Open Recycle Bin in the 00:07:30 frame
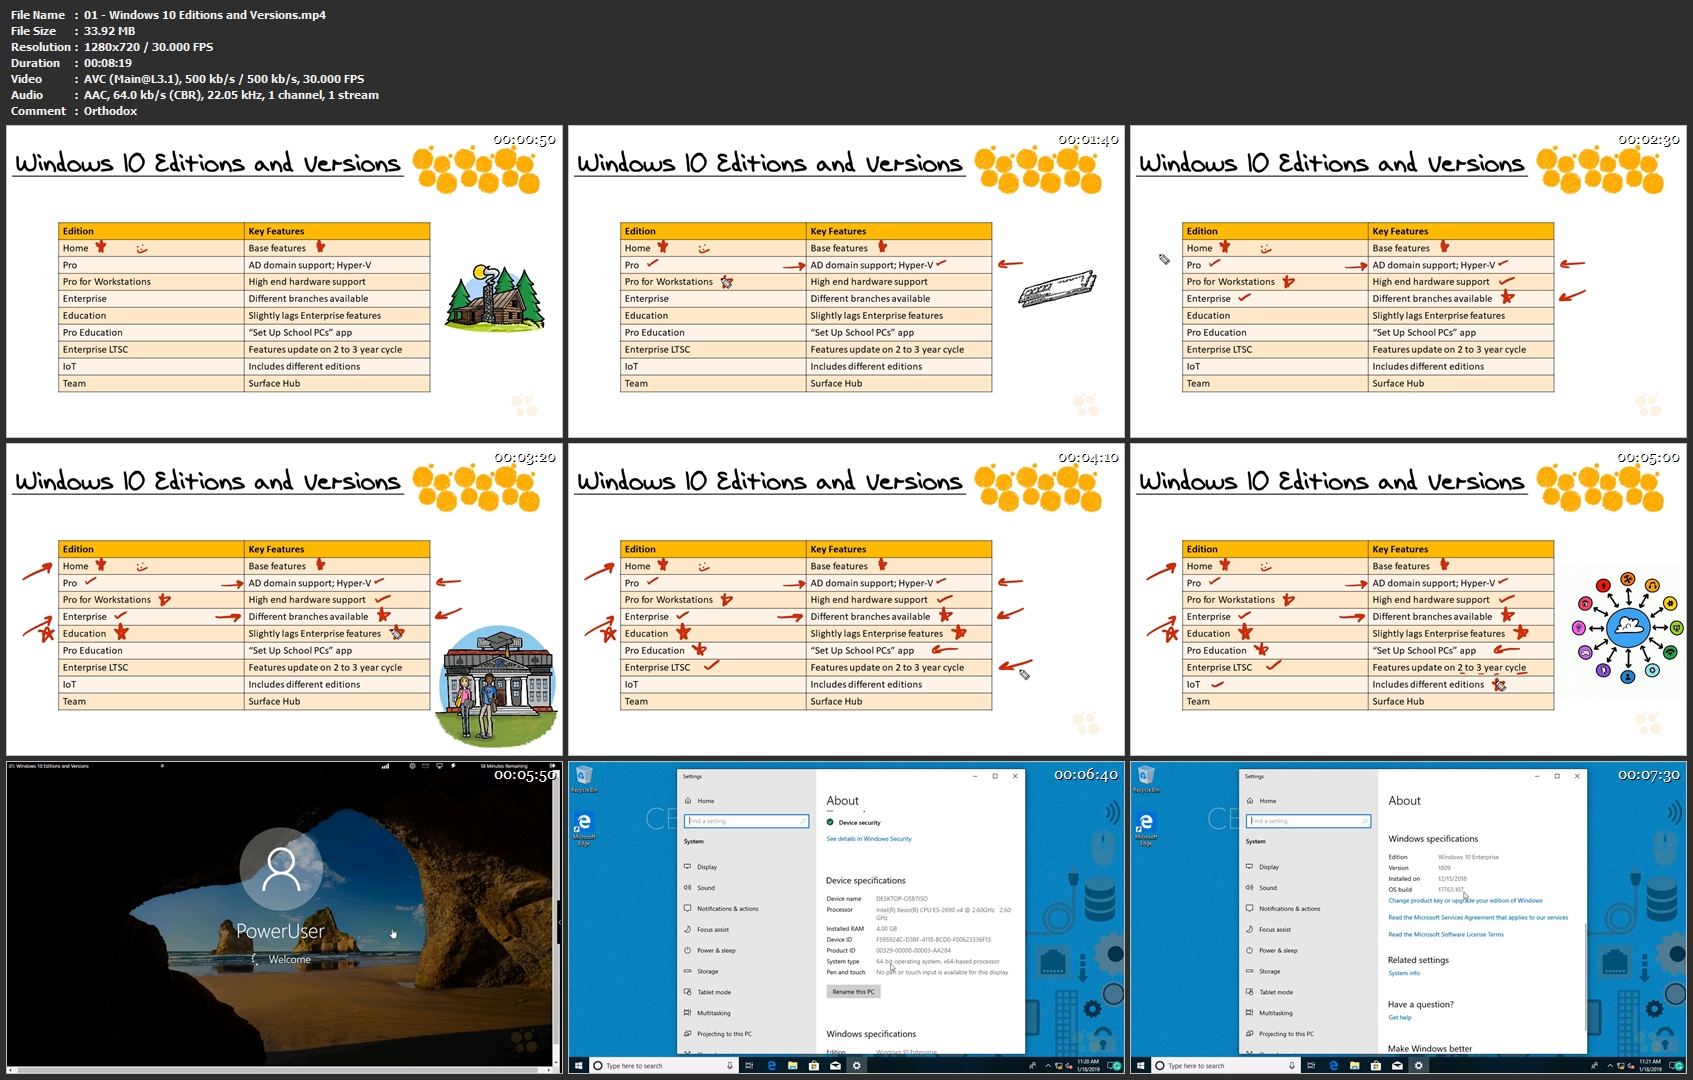Screen dimensions: 1693x1080 1146,778
